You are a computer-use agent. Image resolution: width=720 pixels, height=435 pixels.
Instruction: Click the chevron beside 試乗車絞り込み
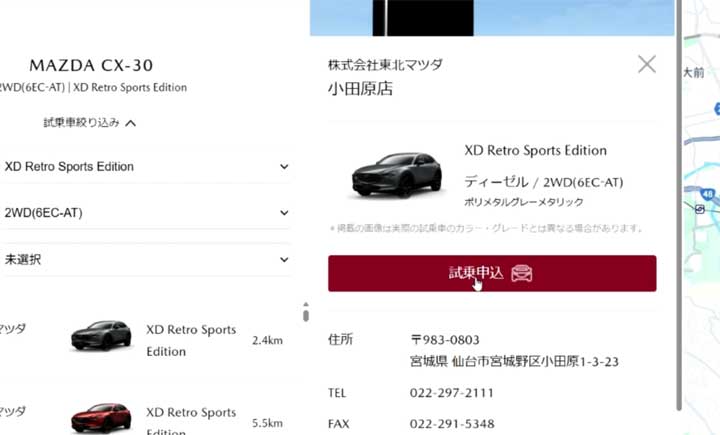[x=130, y=123]
